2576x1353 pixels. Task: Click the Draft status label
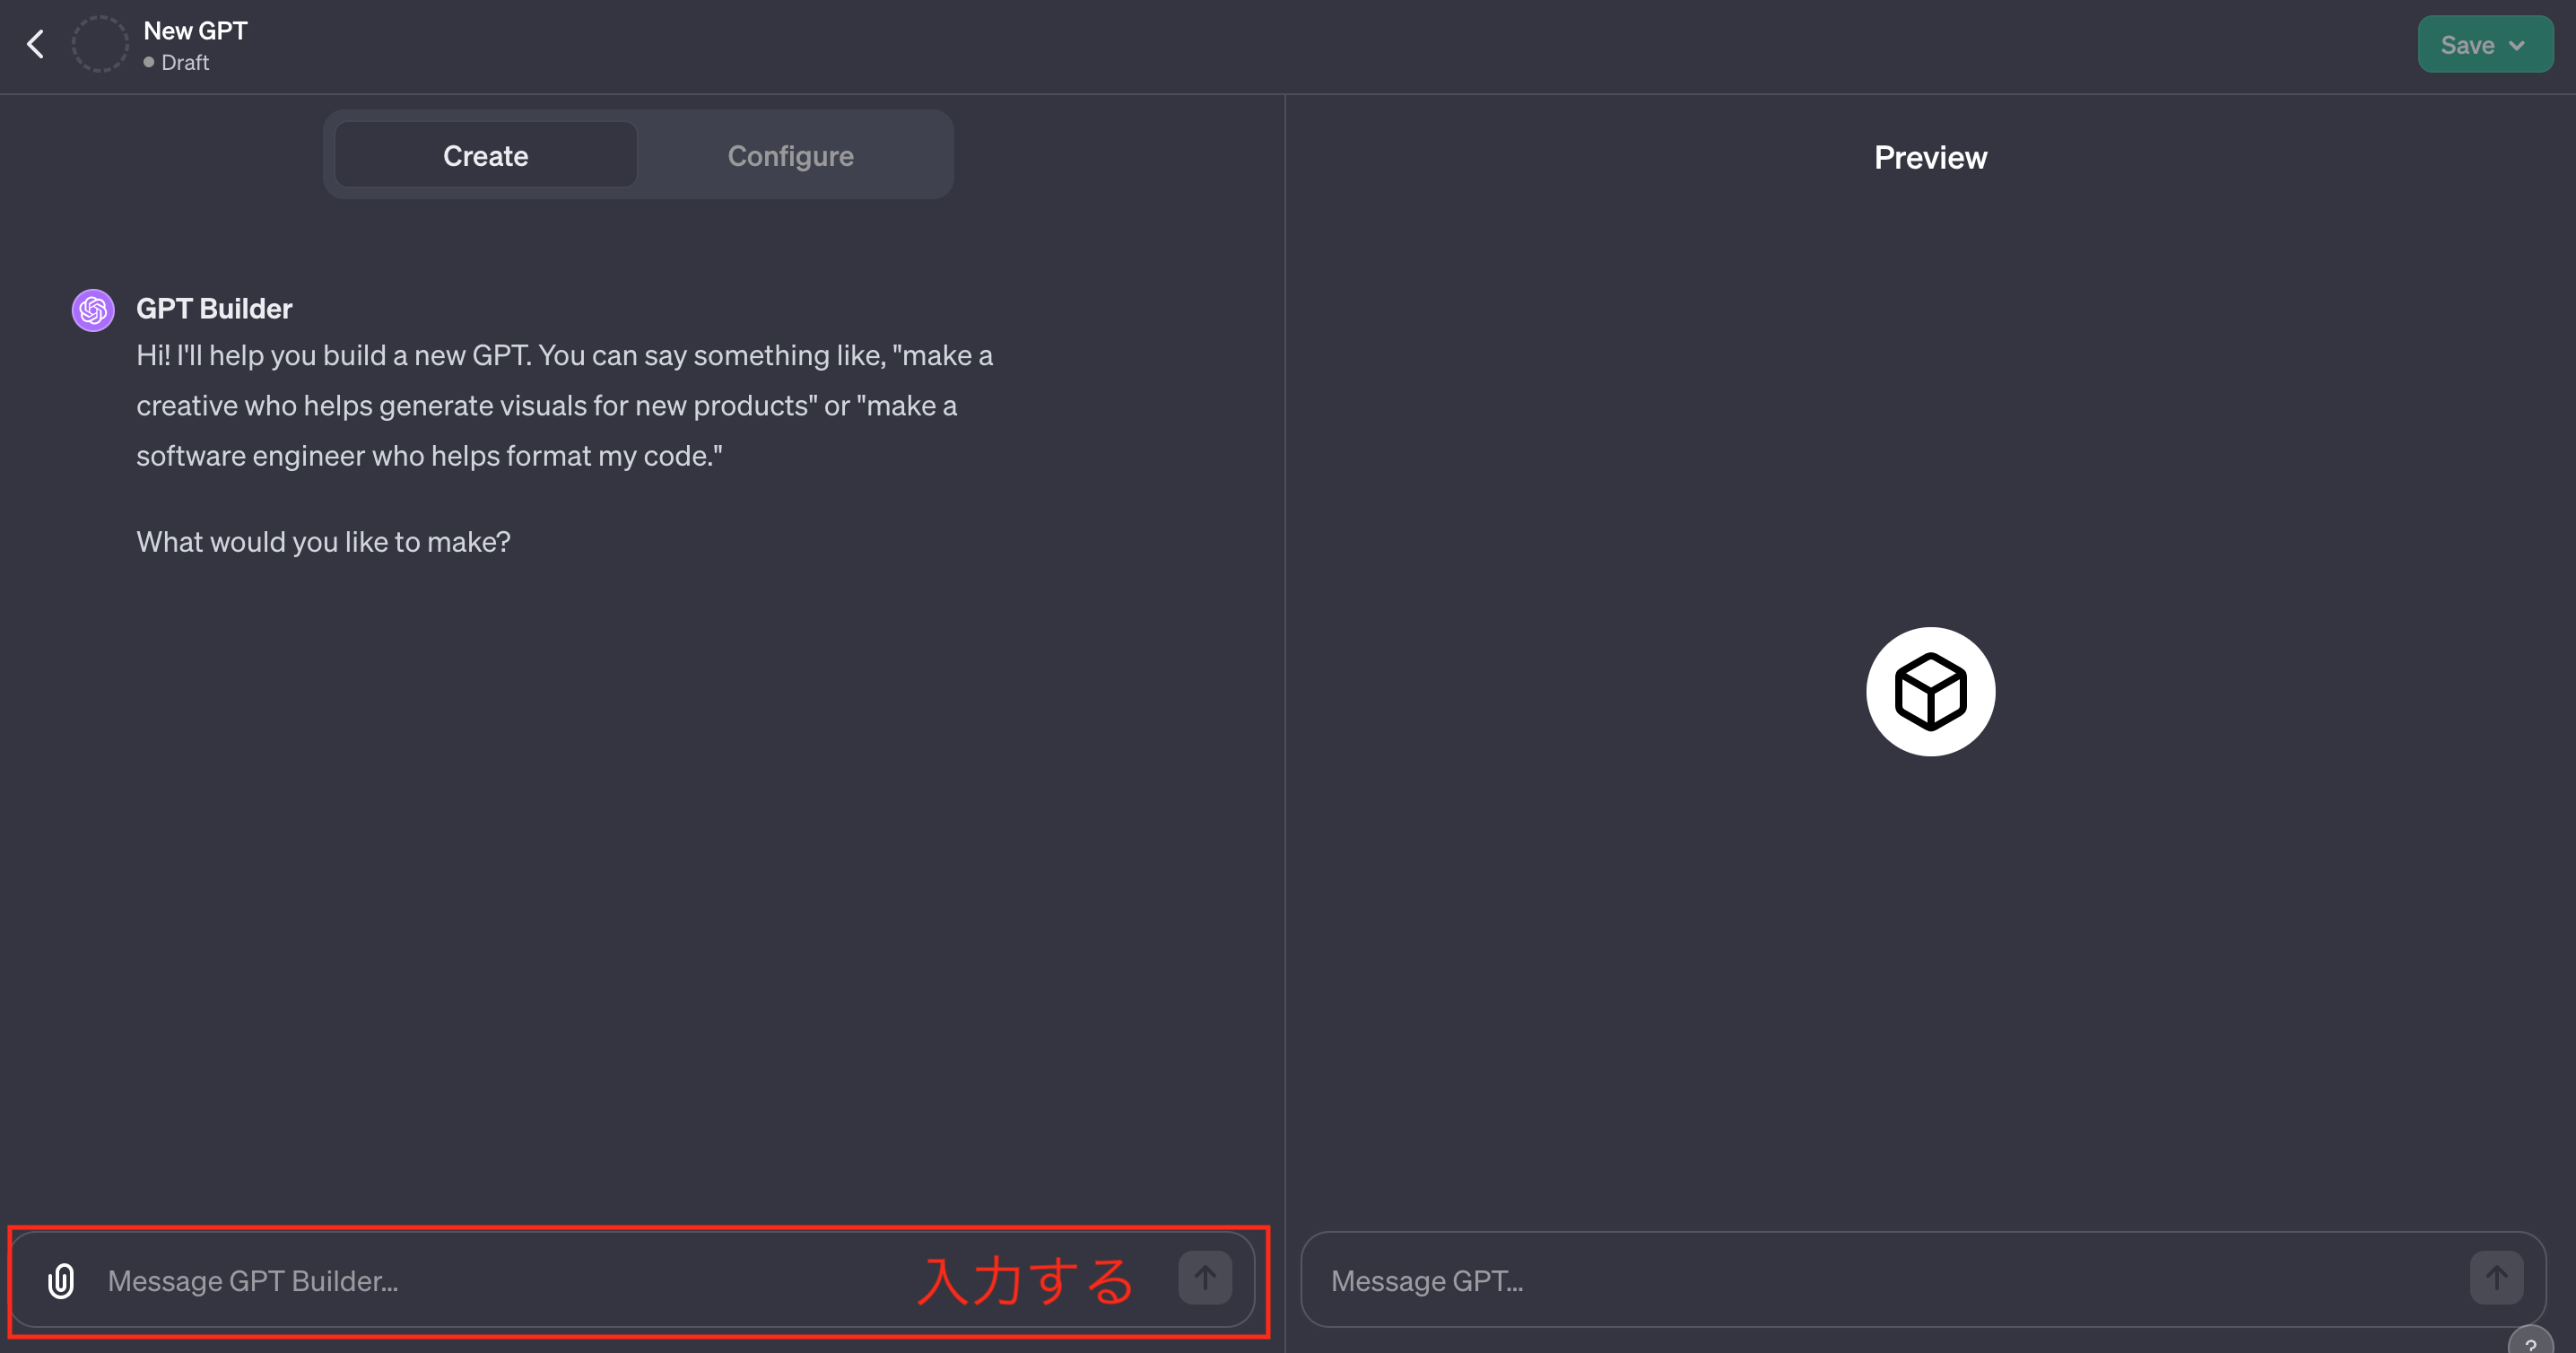click(x=185, y=62)
